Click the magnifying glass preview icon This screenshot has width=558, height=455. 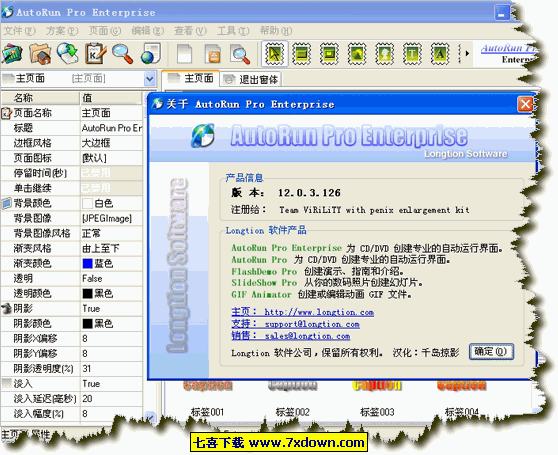pos(123,54)
